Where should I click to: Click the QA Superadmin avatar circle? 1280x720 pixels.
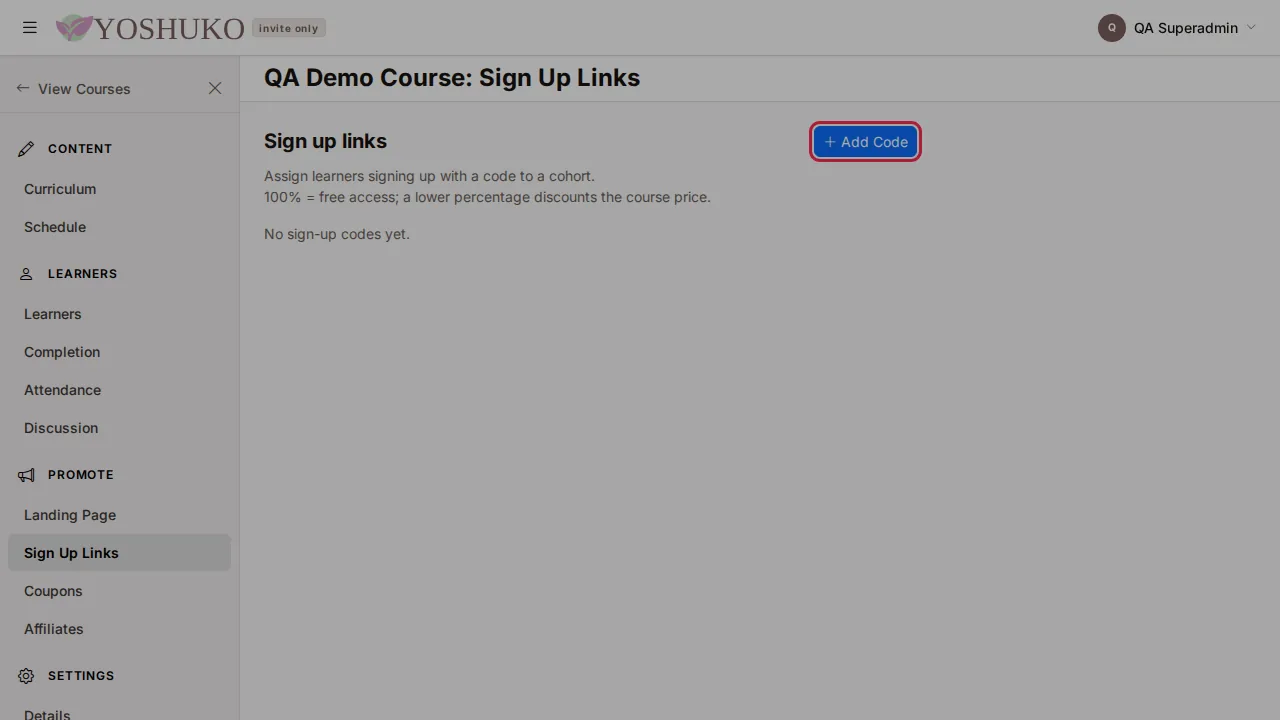[x=1112, y=28]
